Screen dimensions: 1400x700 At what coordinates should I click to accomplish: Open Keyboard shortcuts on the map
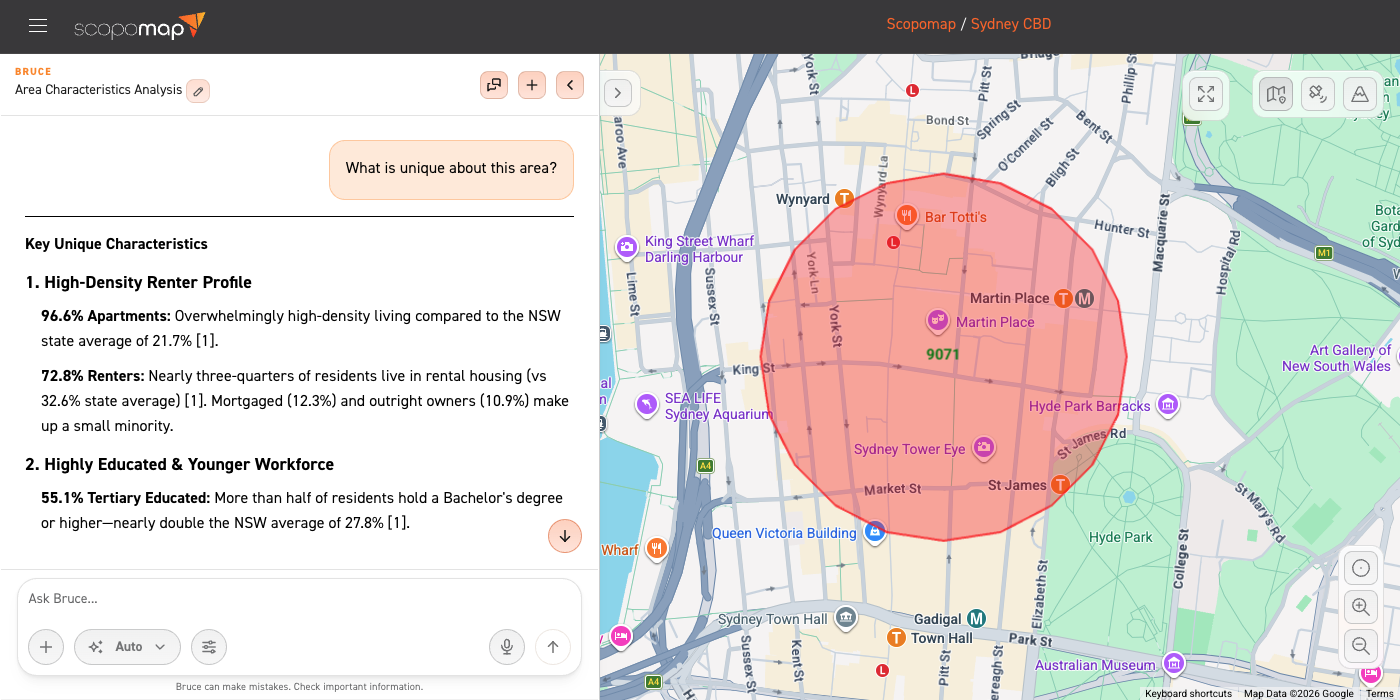click(x=1188, y=693)
